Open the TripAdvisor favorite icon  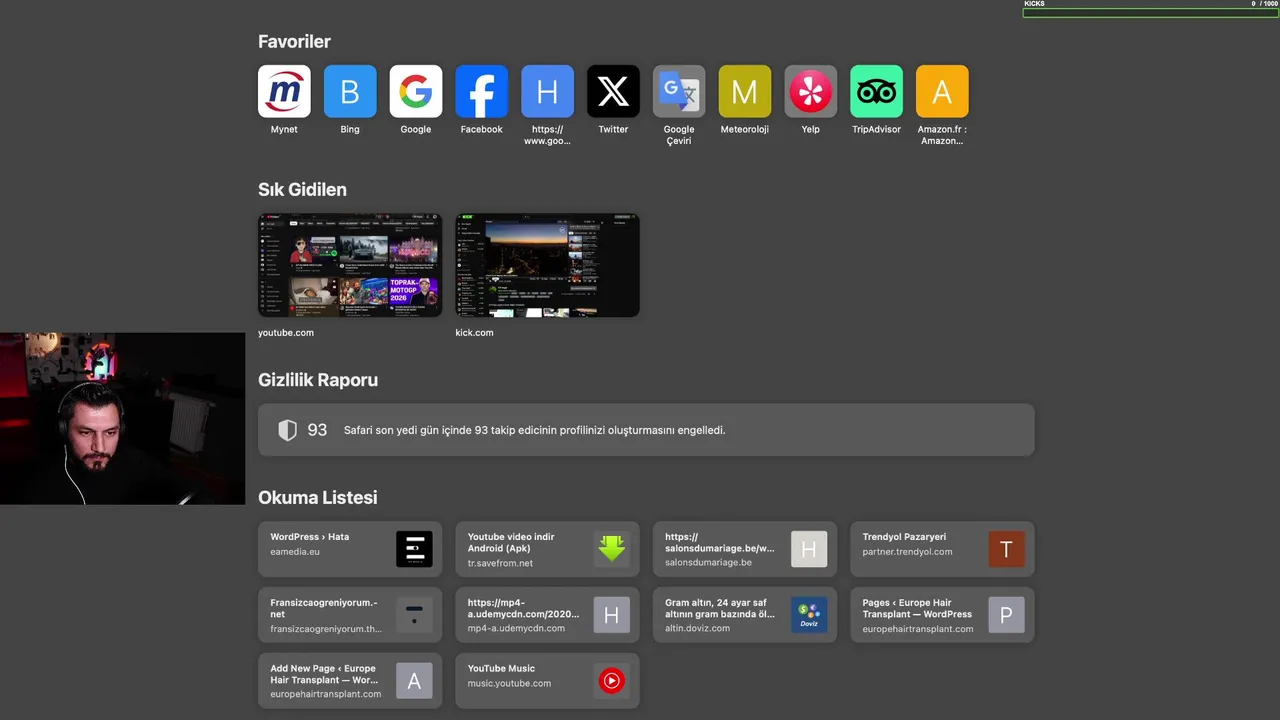877,91
